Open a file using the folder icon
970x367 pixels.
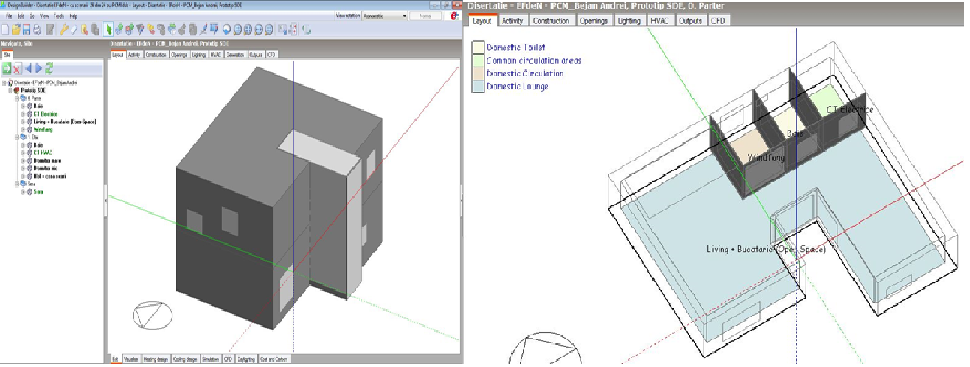click(x=16, y=30)
